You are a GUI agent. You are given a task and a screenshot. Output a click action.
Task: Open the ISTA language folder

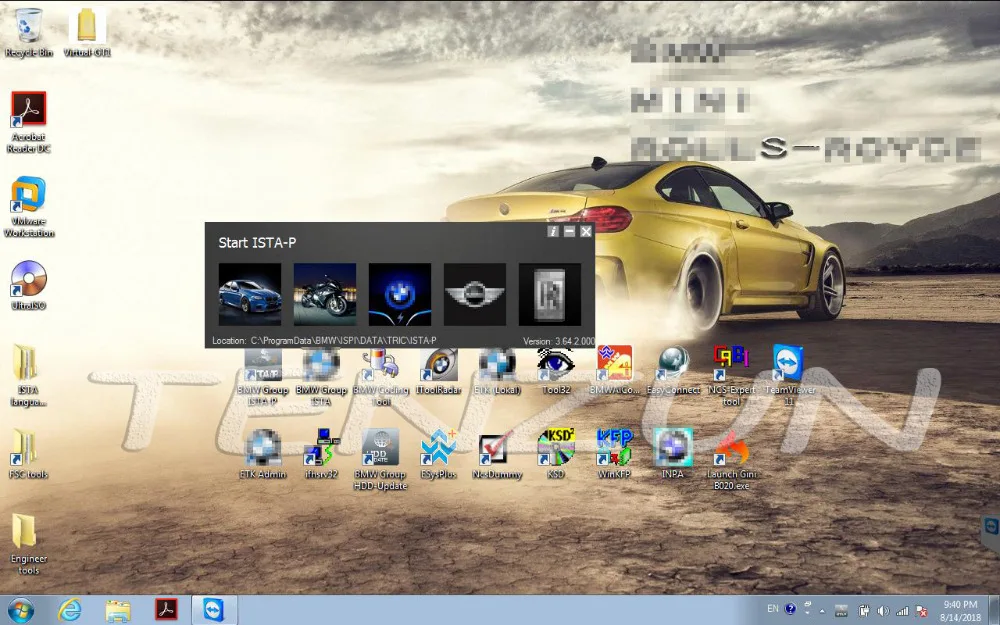click(x=27, y=375)
